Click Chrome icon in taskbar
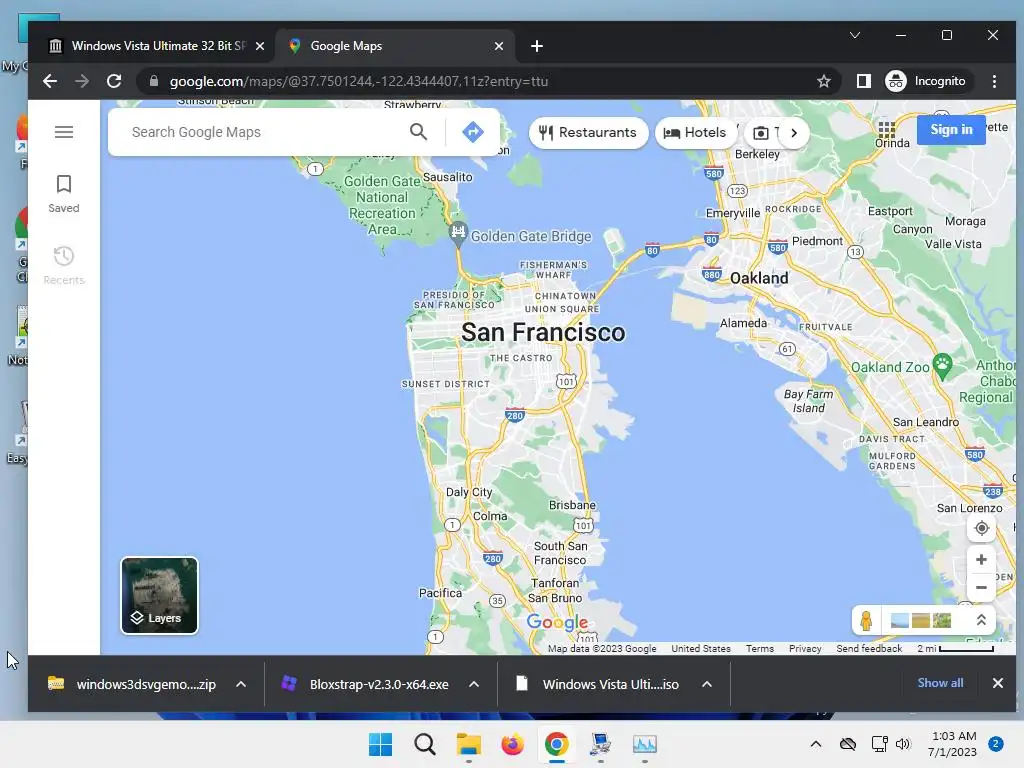 pos(556,744)
